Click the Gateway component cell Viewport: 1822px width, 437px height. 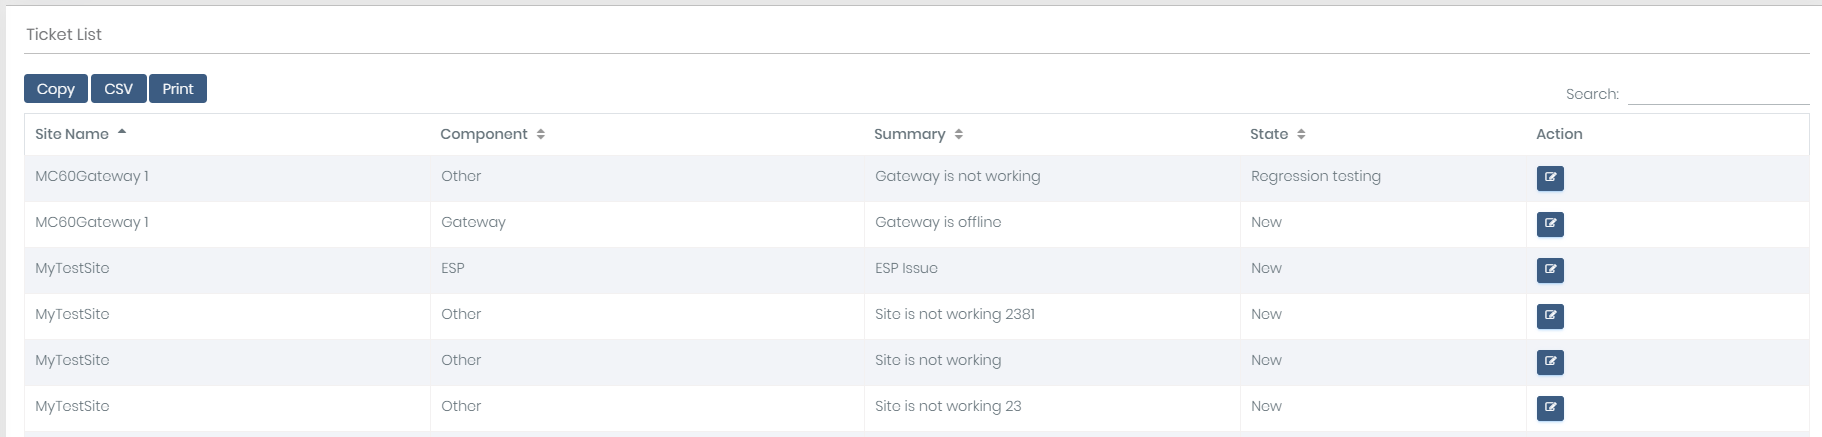(473, 222)
